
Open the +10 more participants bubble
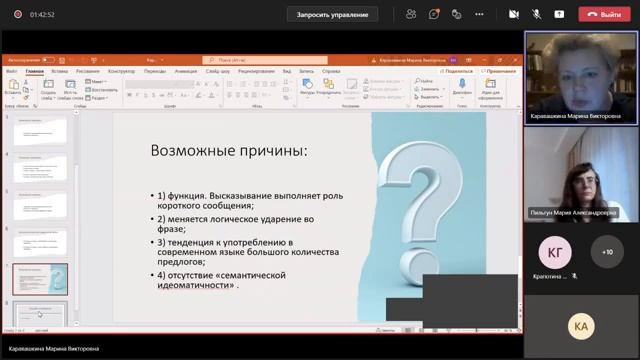(607, 252)
